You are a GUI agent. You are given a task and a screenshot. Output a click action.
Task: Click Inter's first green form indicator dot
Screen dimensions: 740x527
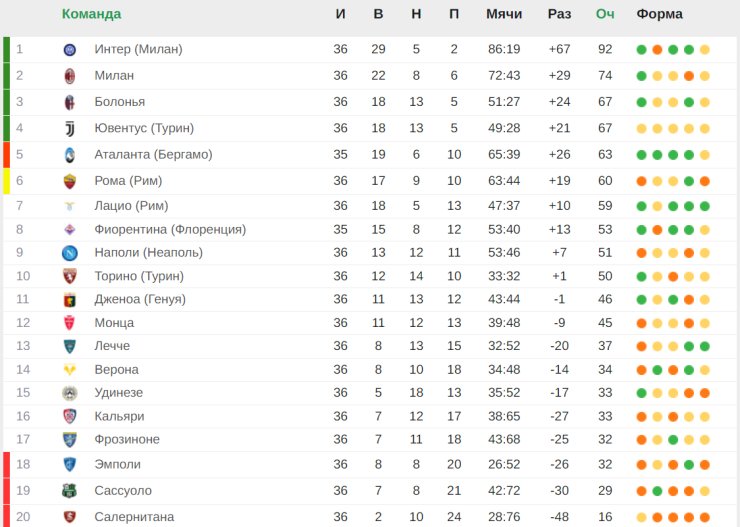pyautogui.click(x=642, y=49)
